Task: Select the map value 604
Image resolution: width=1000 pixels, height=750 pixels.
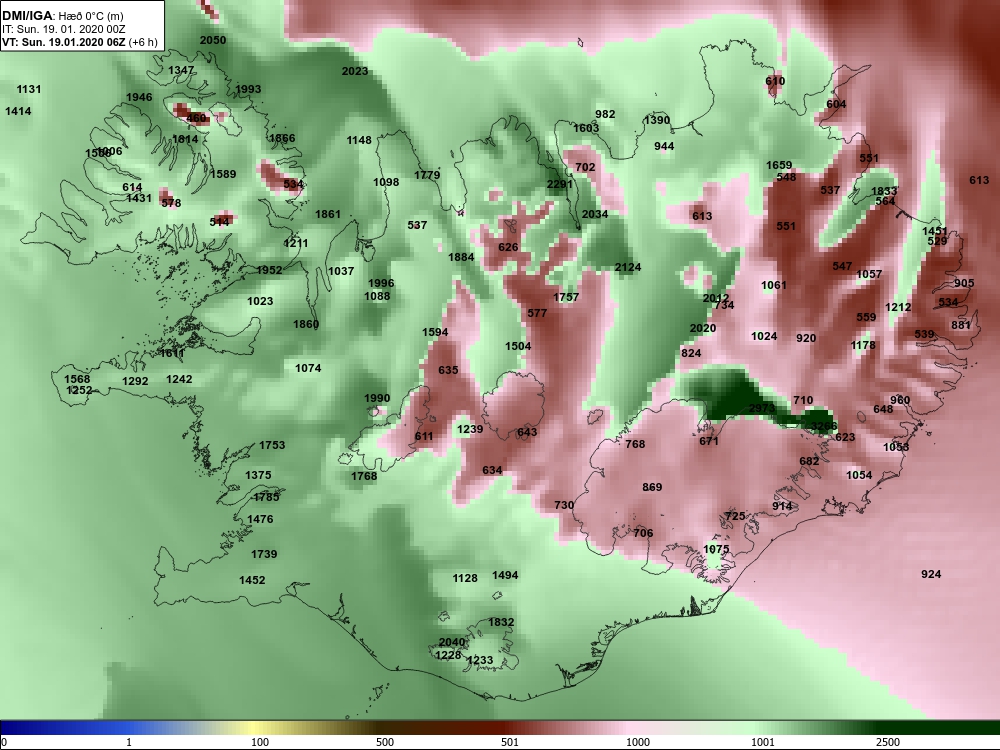Action: tap(836, 104)
